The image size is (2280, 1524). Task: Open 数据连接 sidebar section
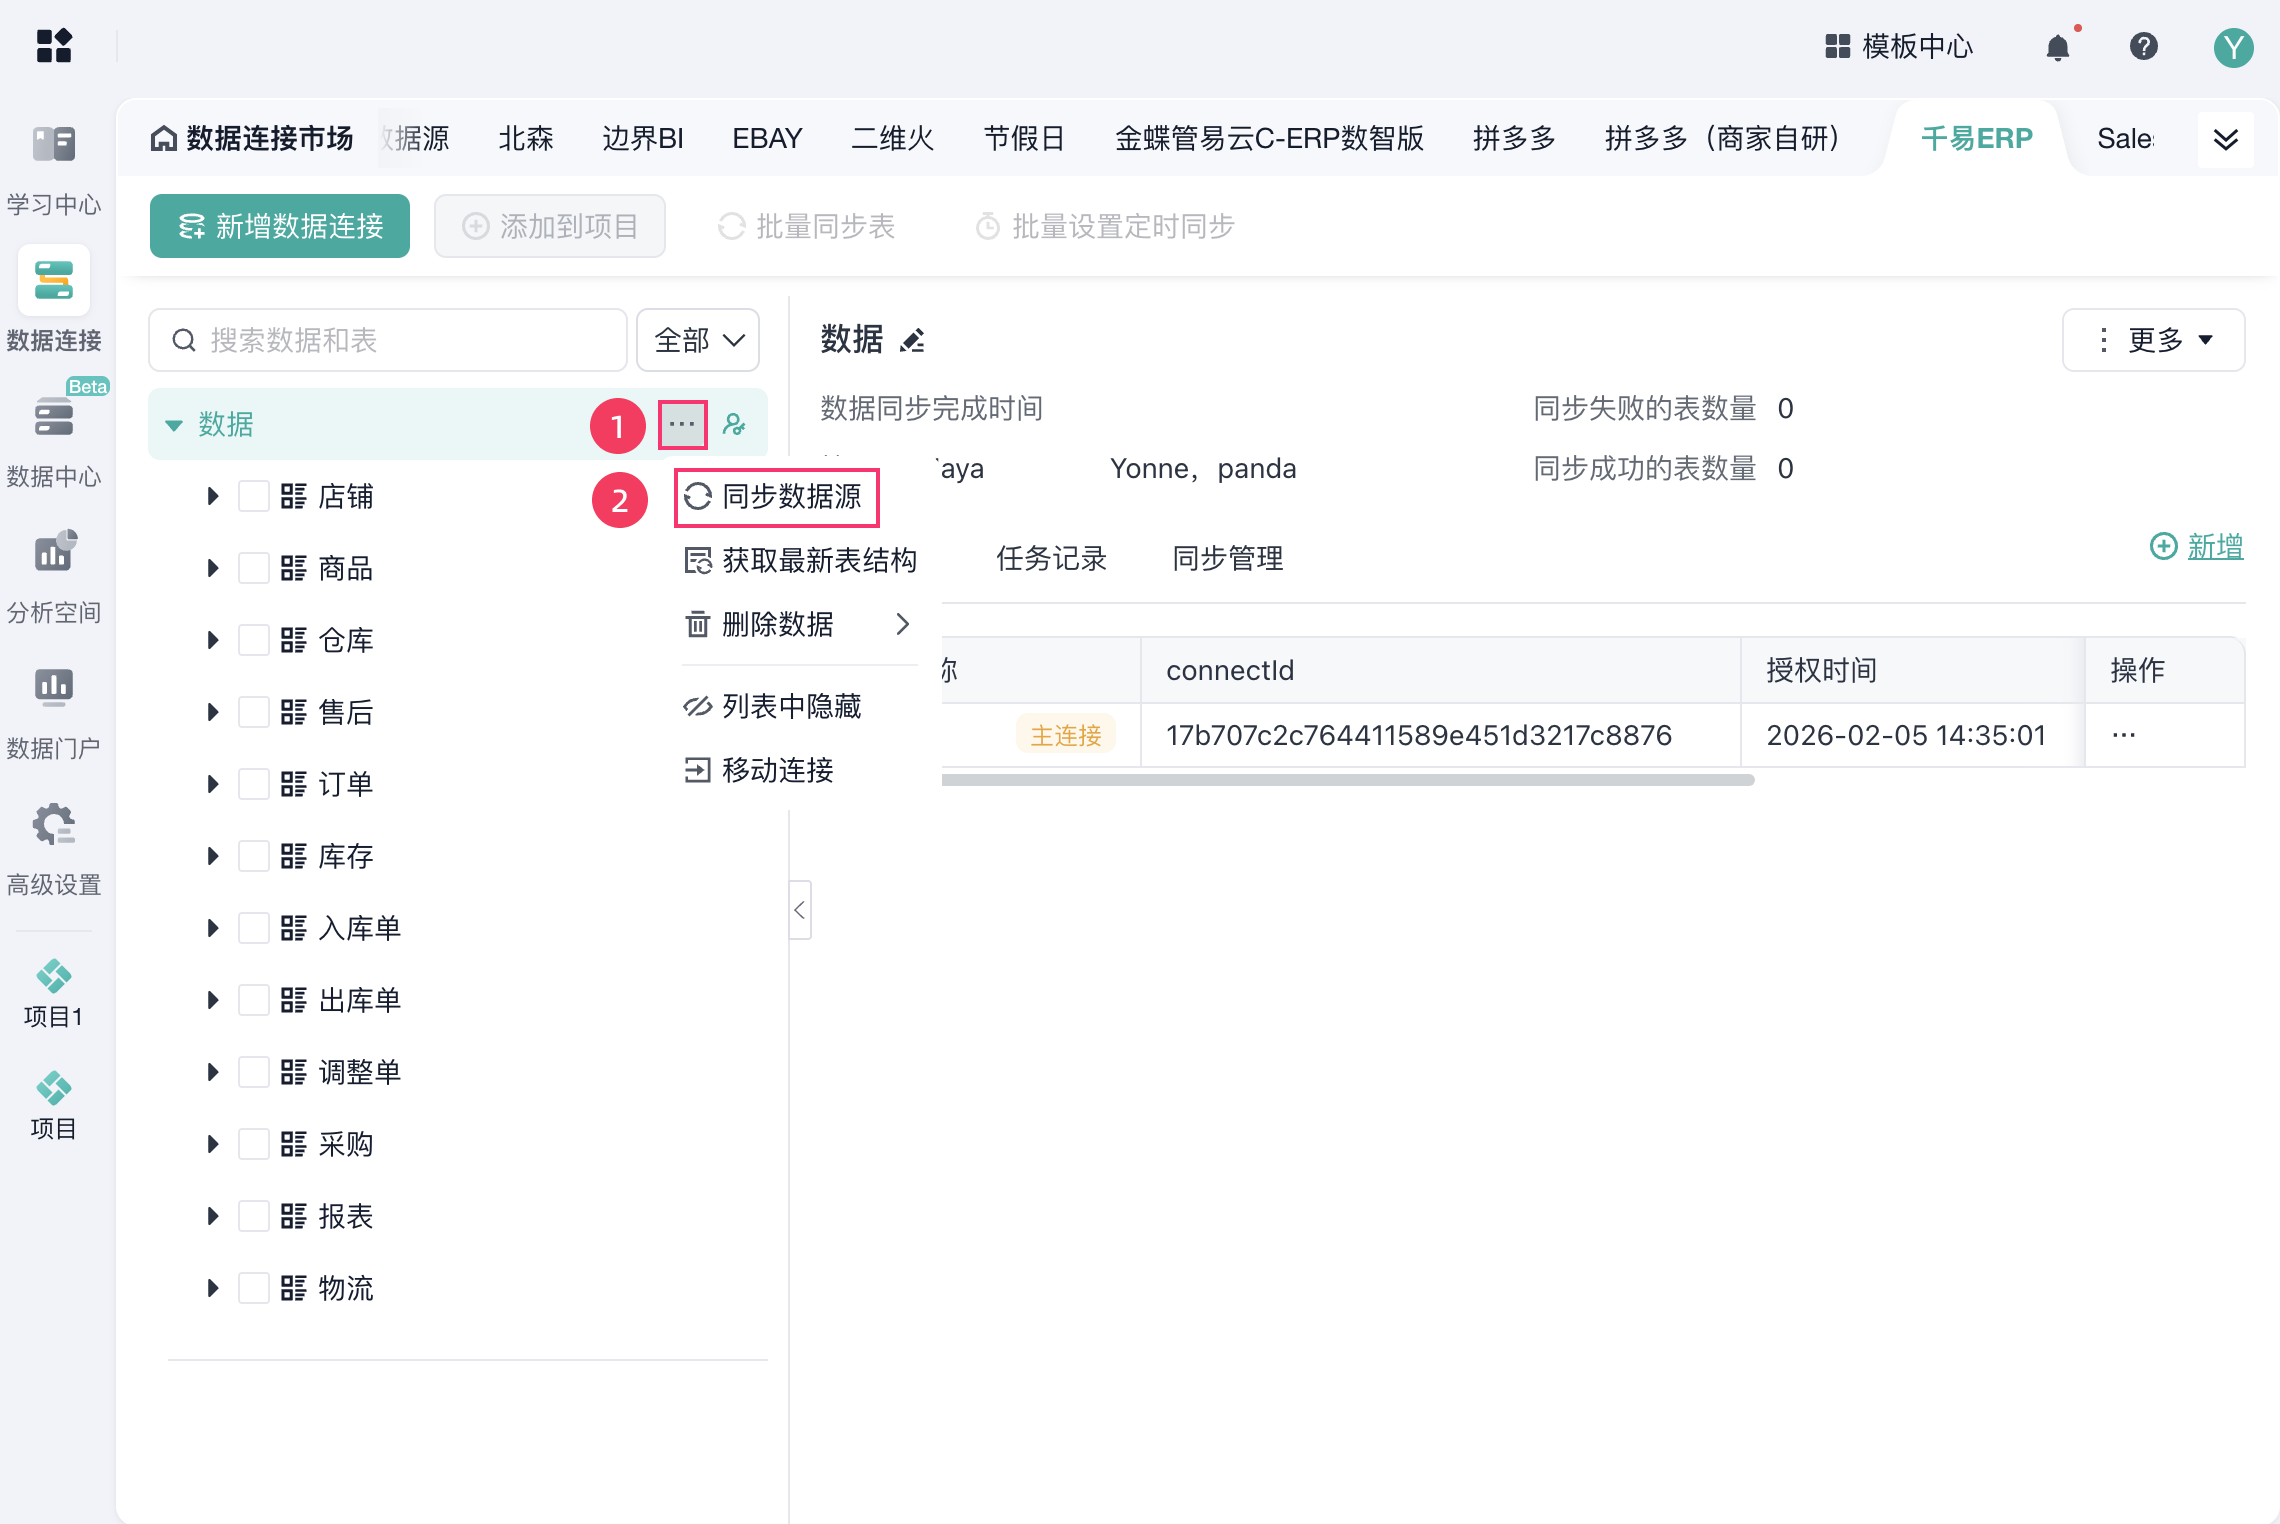pyautogui.click(x=54, y=301)
